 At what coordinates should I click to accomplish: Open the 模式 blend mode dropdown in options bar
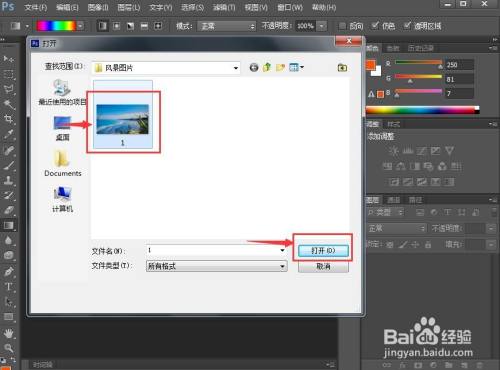coord(227,26)
